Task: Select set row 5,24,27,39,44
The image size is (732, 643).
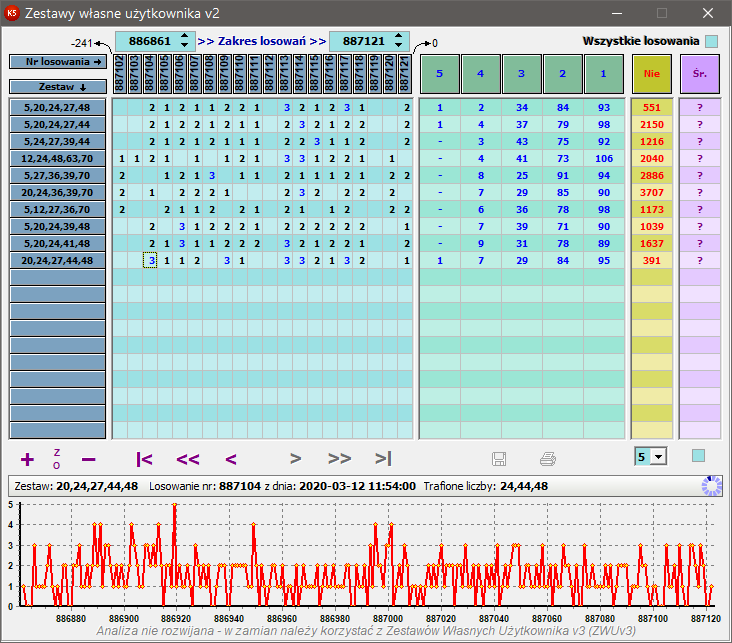Action: click(x=57, y=141)
